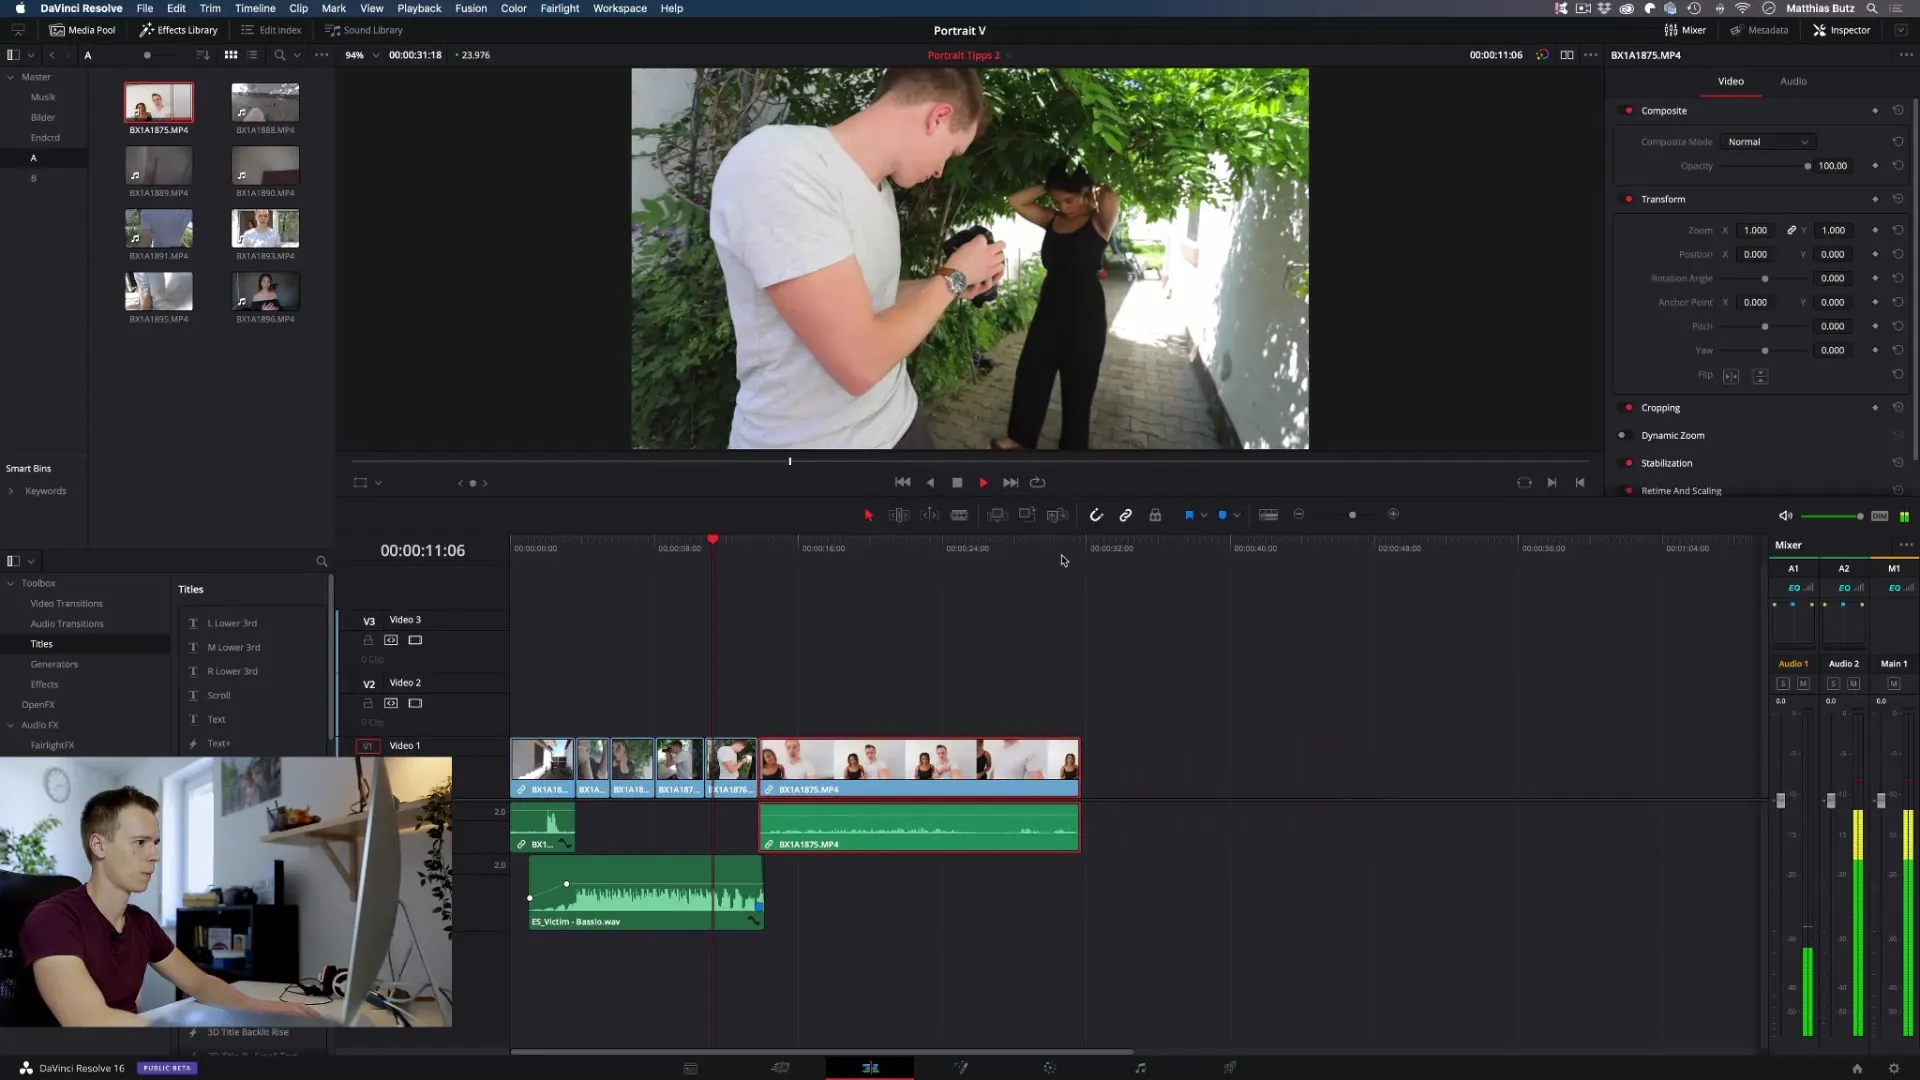This screenshot has width=1920, height=1080.
Task: Open the Sound Library panel
Action: (364, 30)
